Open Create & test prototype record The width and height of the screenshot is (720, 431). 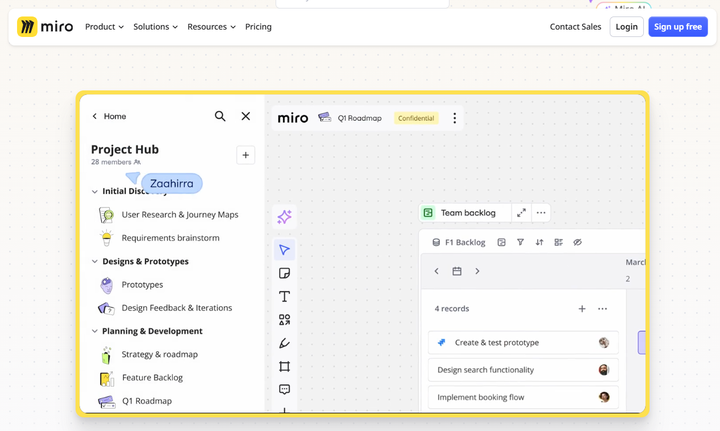523,342
